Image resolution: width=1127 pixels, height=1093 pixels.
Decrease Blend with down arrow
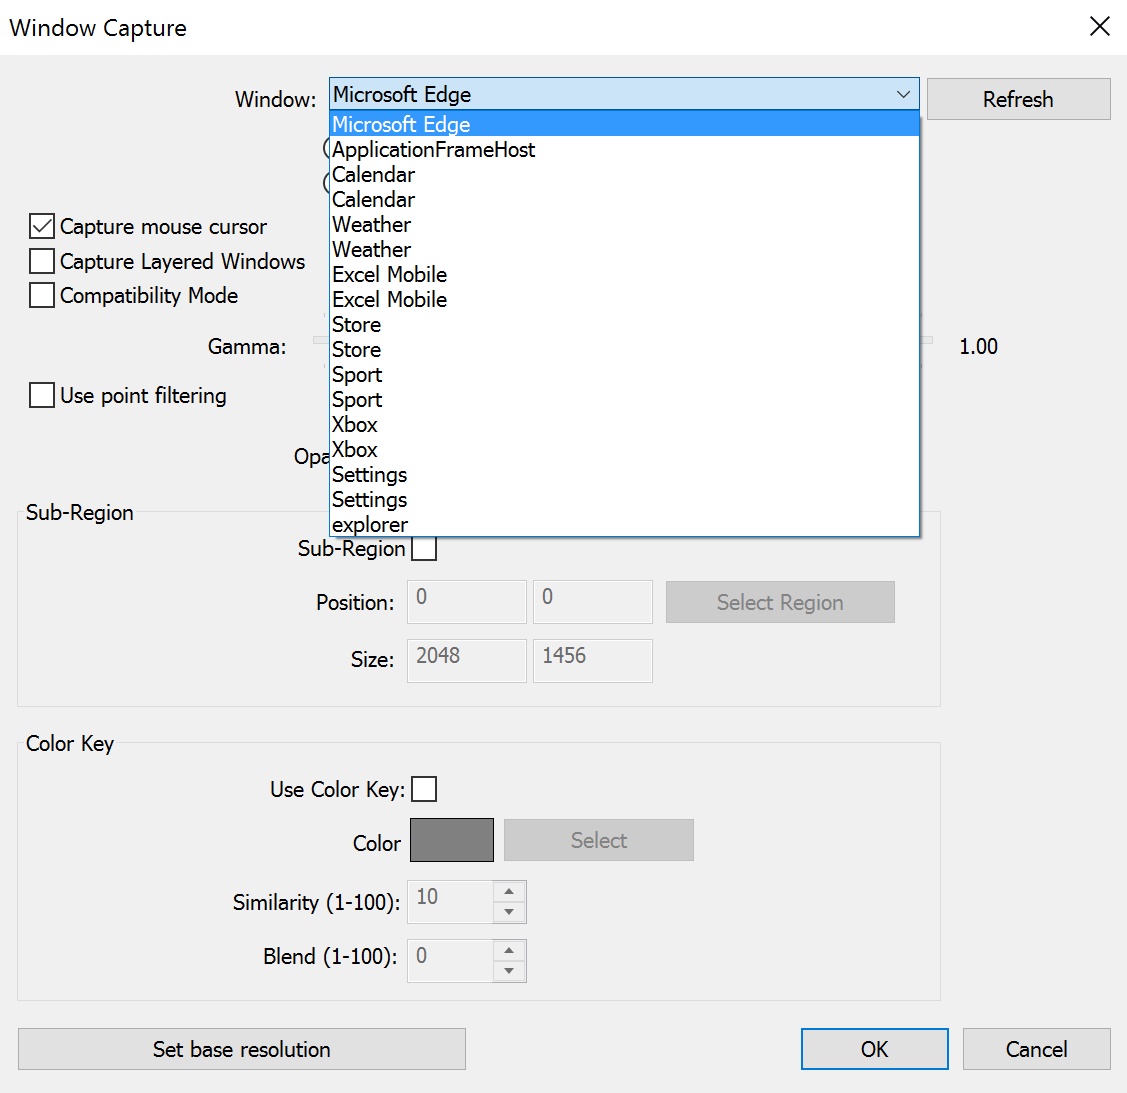[510, 971]
